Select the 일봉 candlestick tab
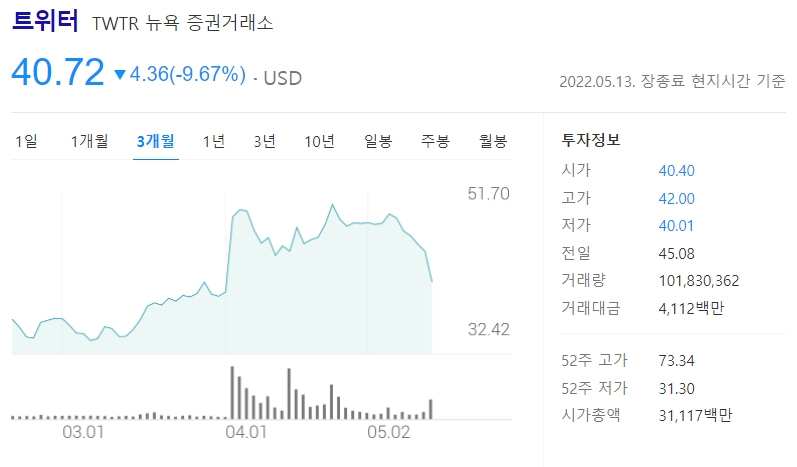 pyautogui.click(x=378, y=141)
